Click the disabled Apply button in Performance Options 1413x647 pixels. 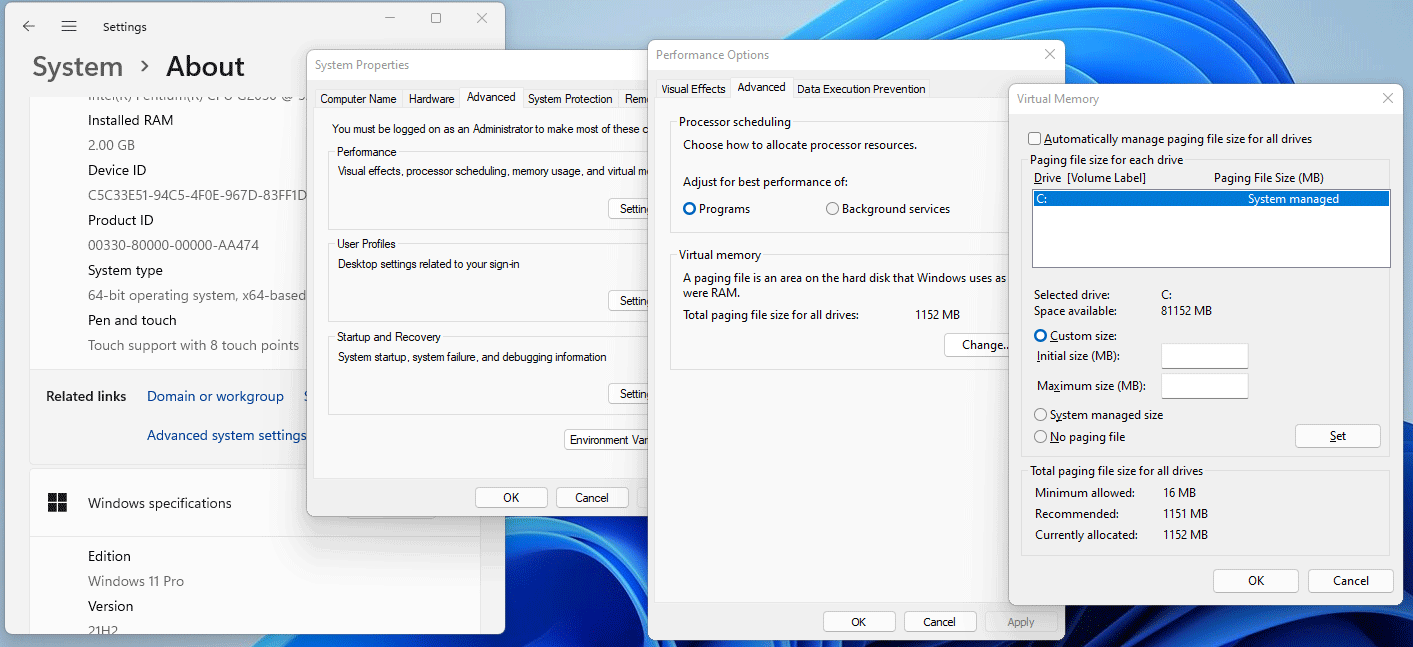[1020, 622]
